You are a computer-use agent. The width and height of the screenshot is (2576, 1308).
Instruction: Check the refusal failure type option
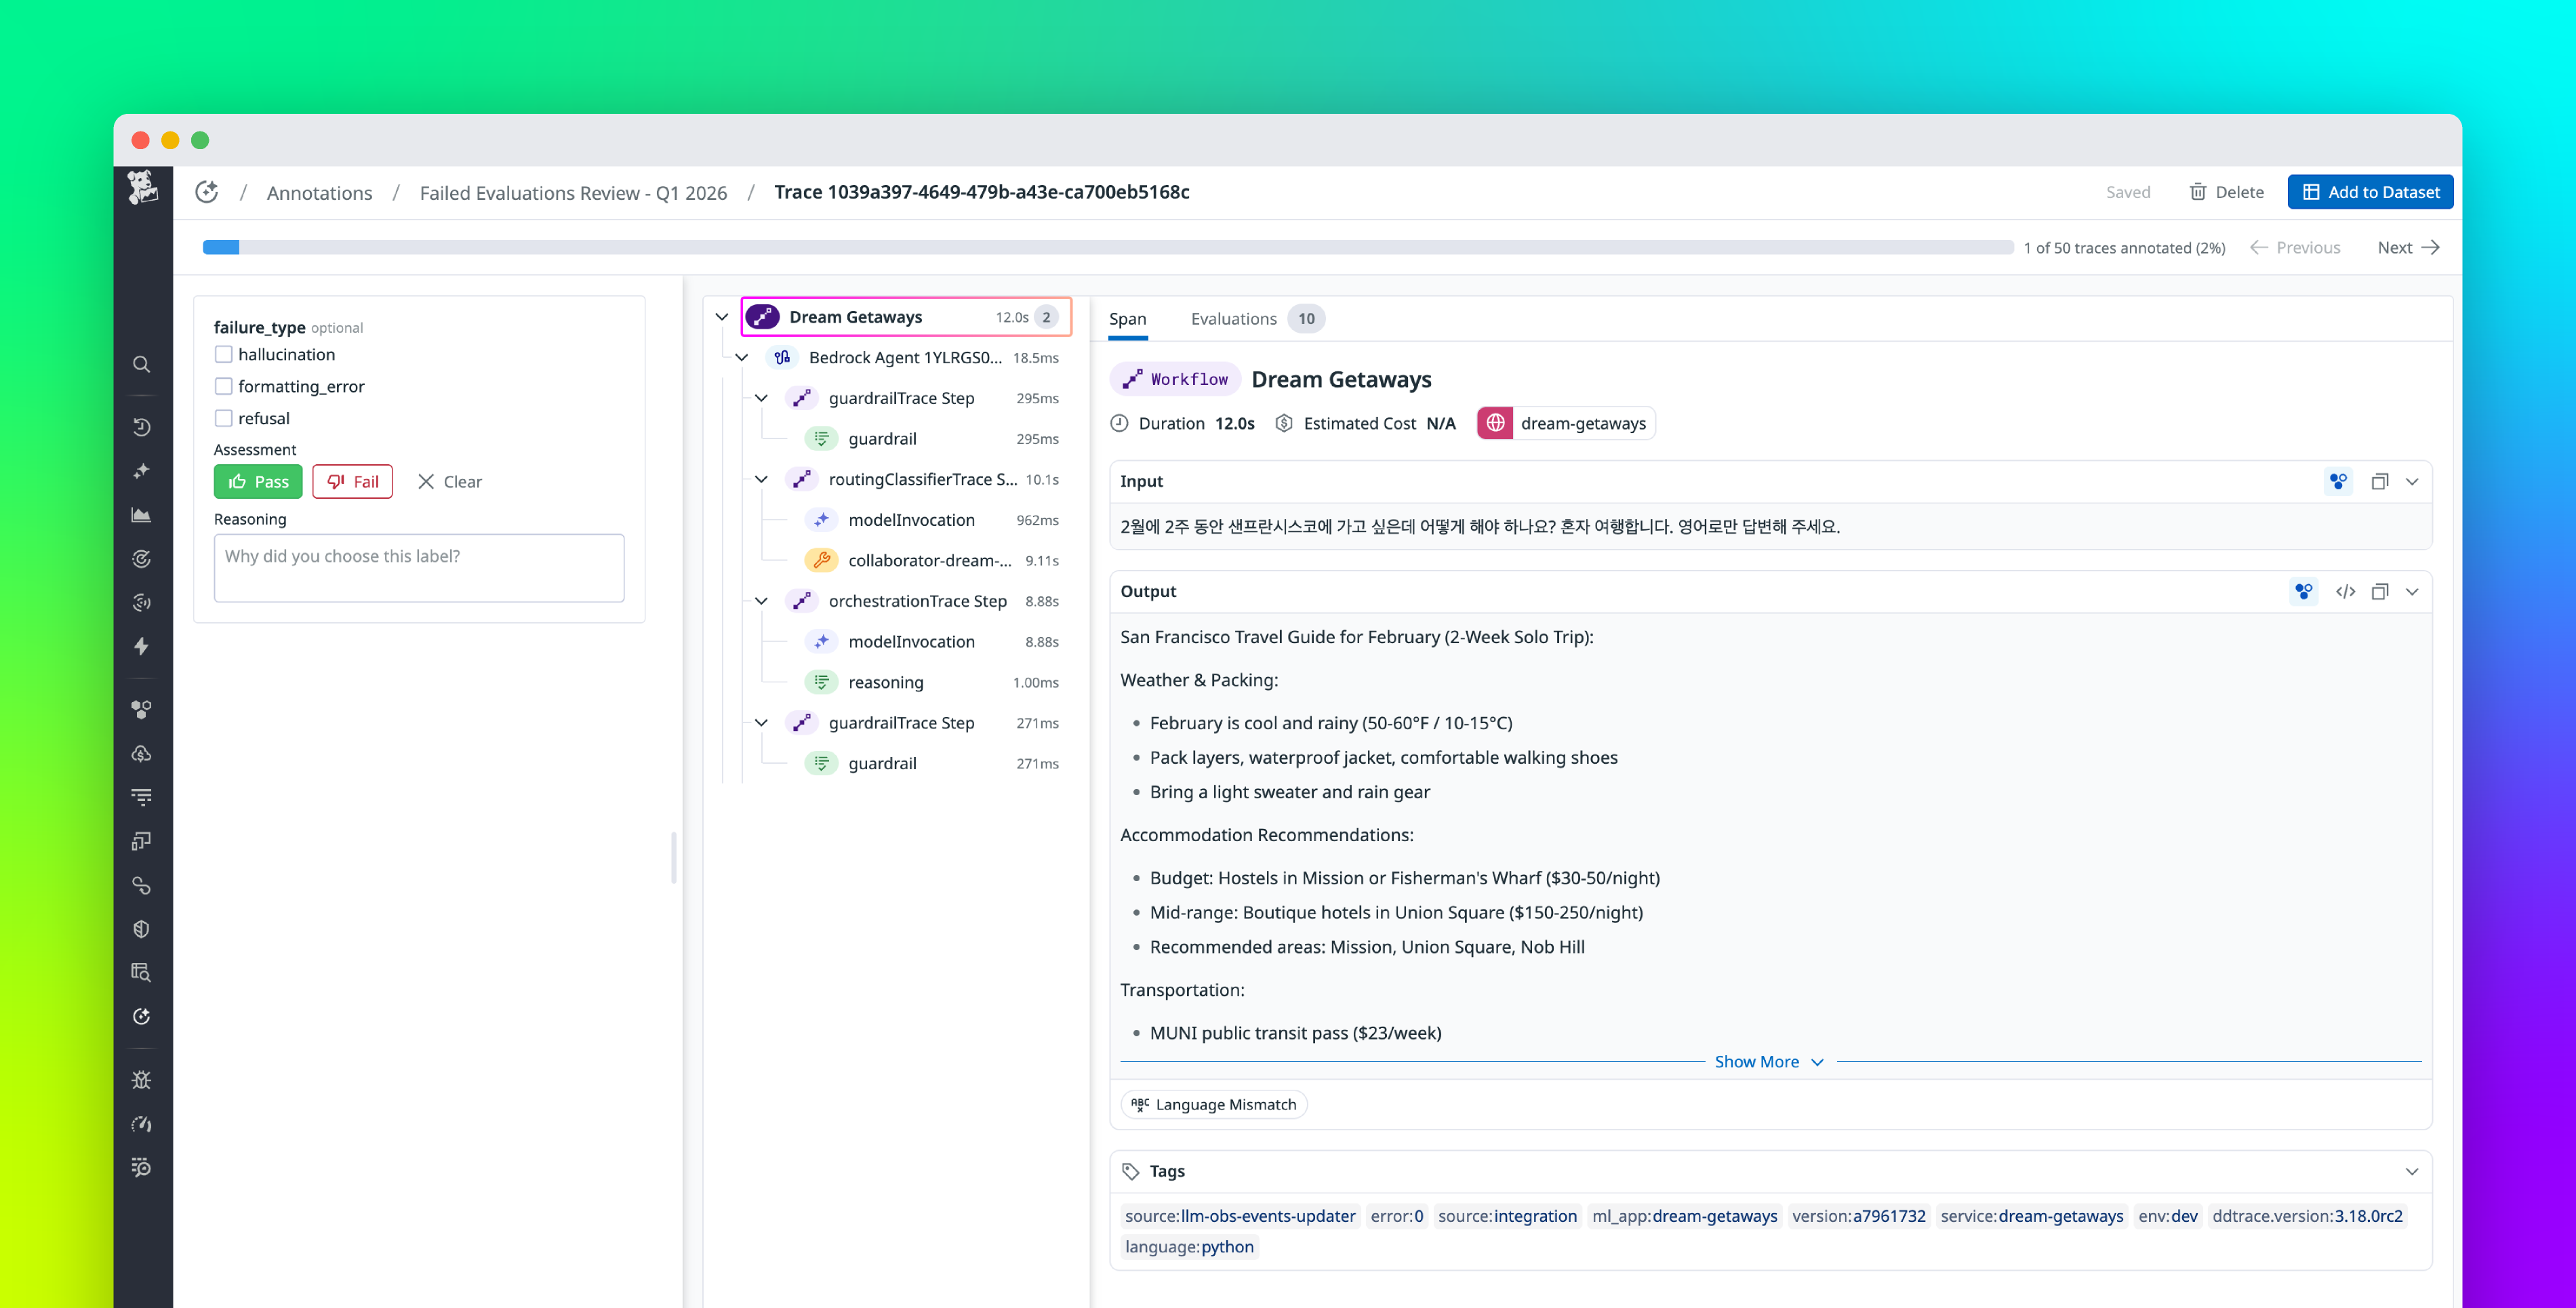223,418
